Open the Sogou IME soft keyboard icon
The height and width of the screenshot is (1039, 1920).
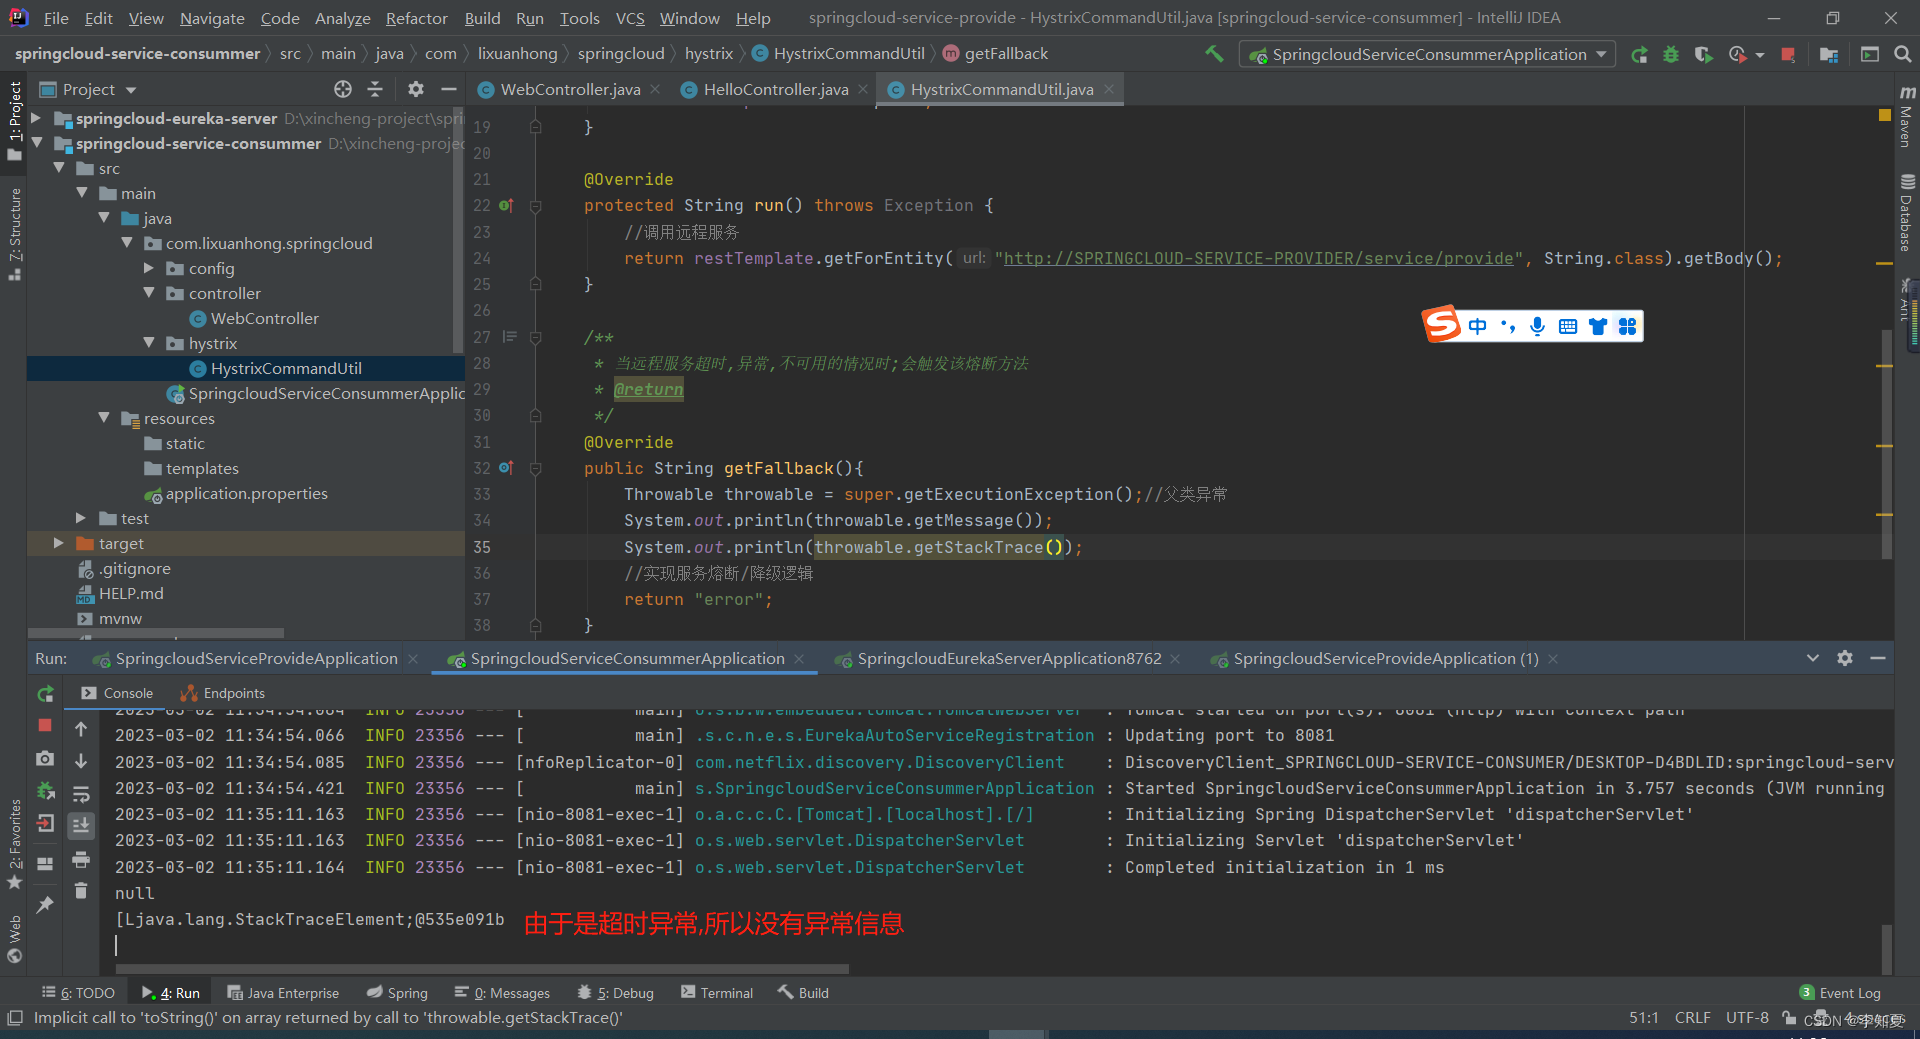(x=1568, y=326)
